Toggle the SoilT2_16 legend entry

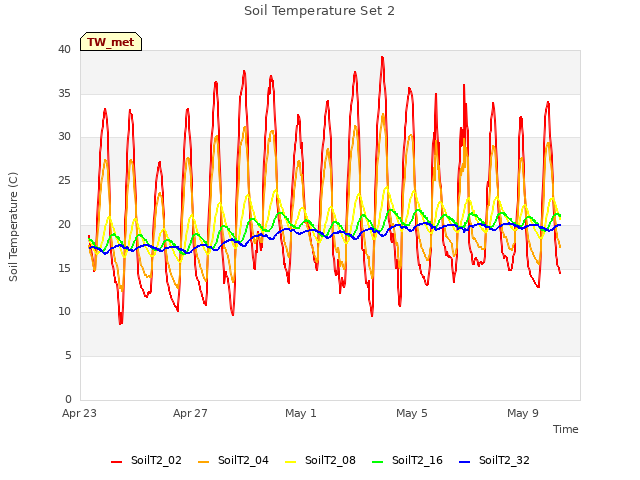[x=407, y=460]
